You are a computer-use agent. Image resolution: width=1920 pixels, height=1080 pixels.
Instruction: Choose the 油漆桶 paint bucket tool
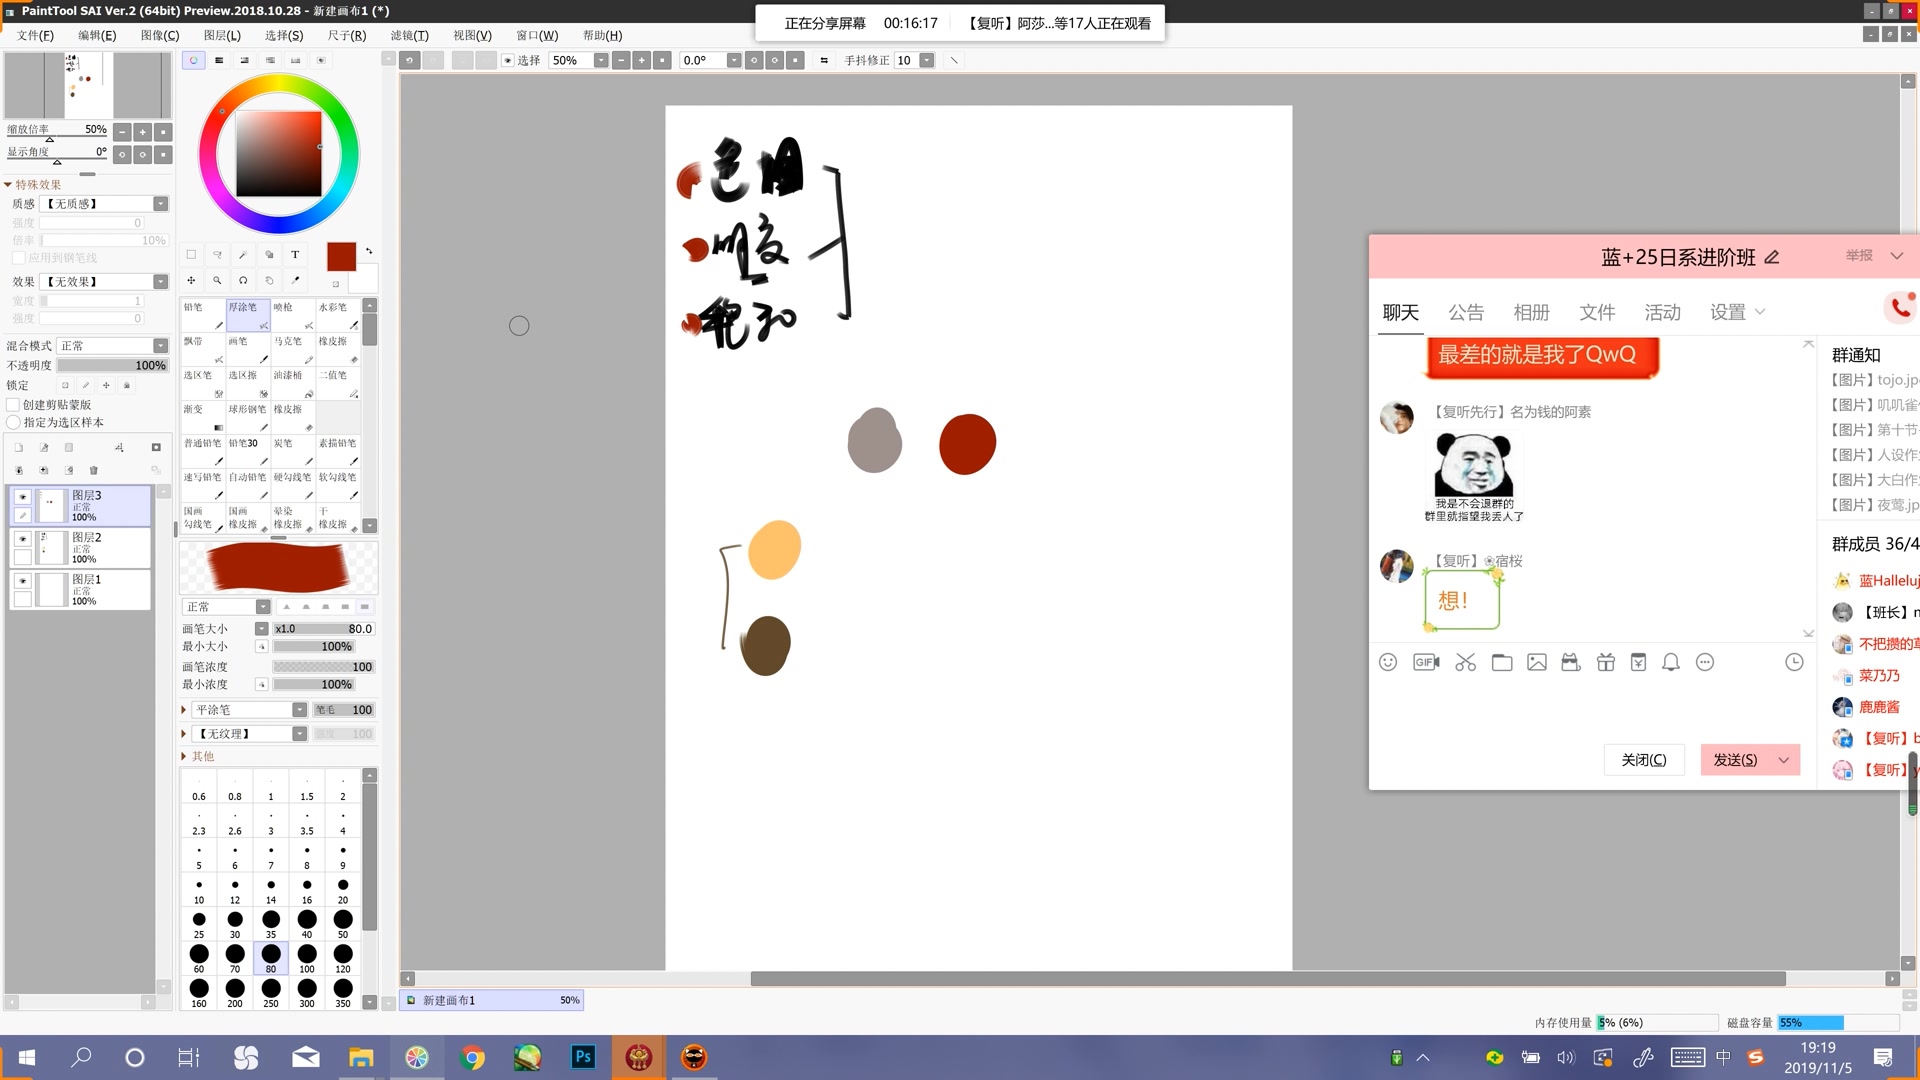click(x=293, y=383)
